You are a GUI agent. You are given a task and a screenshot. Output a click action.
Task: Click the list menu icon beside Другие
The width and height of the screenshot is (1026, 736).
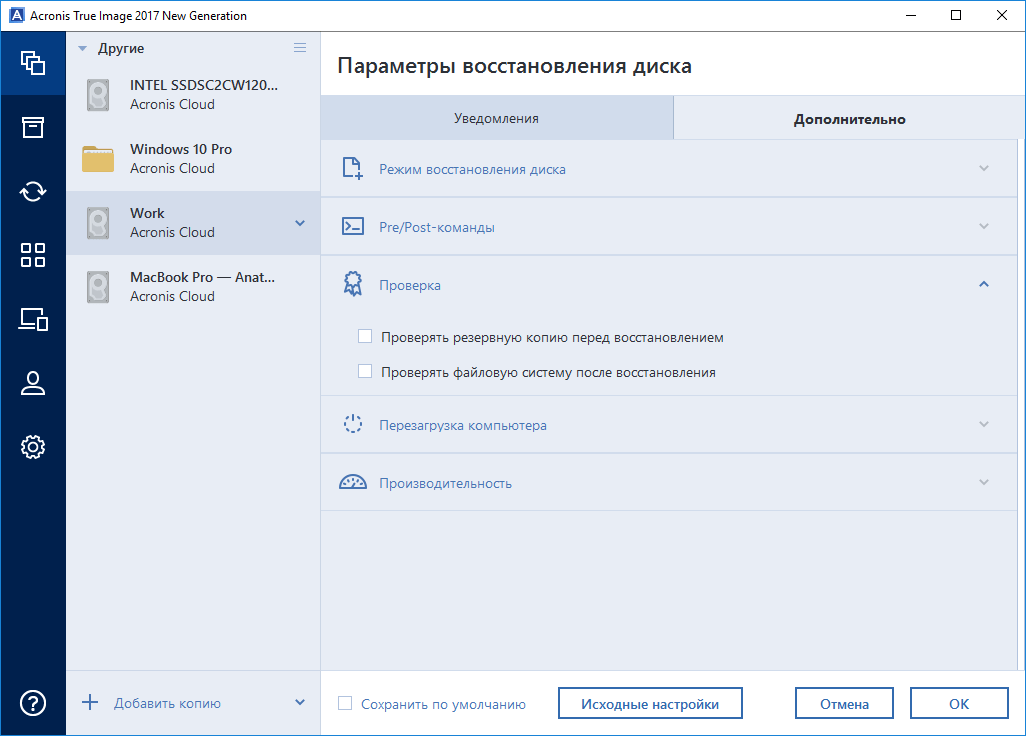click(300, 48)
